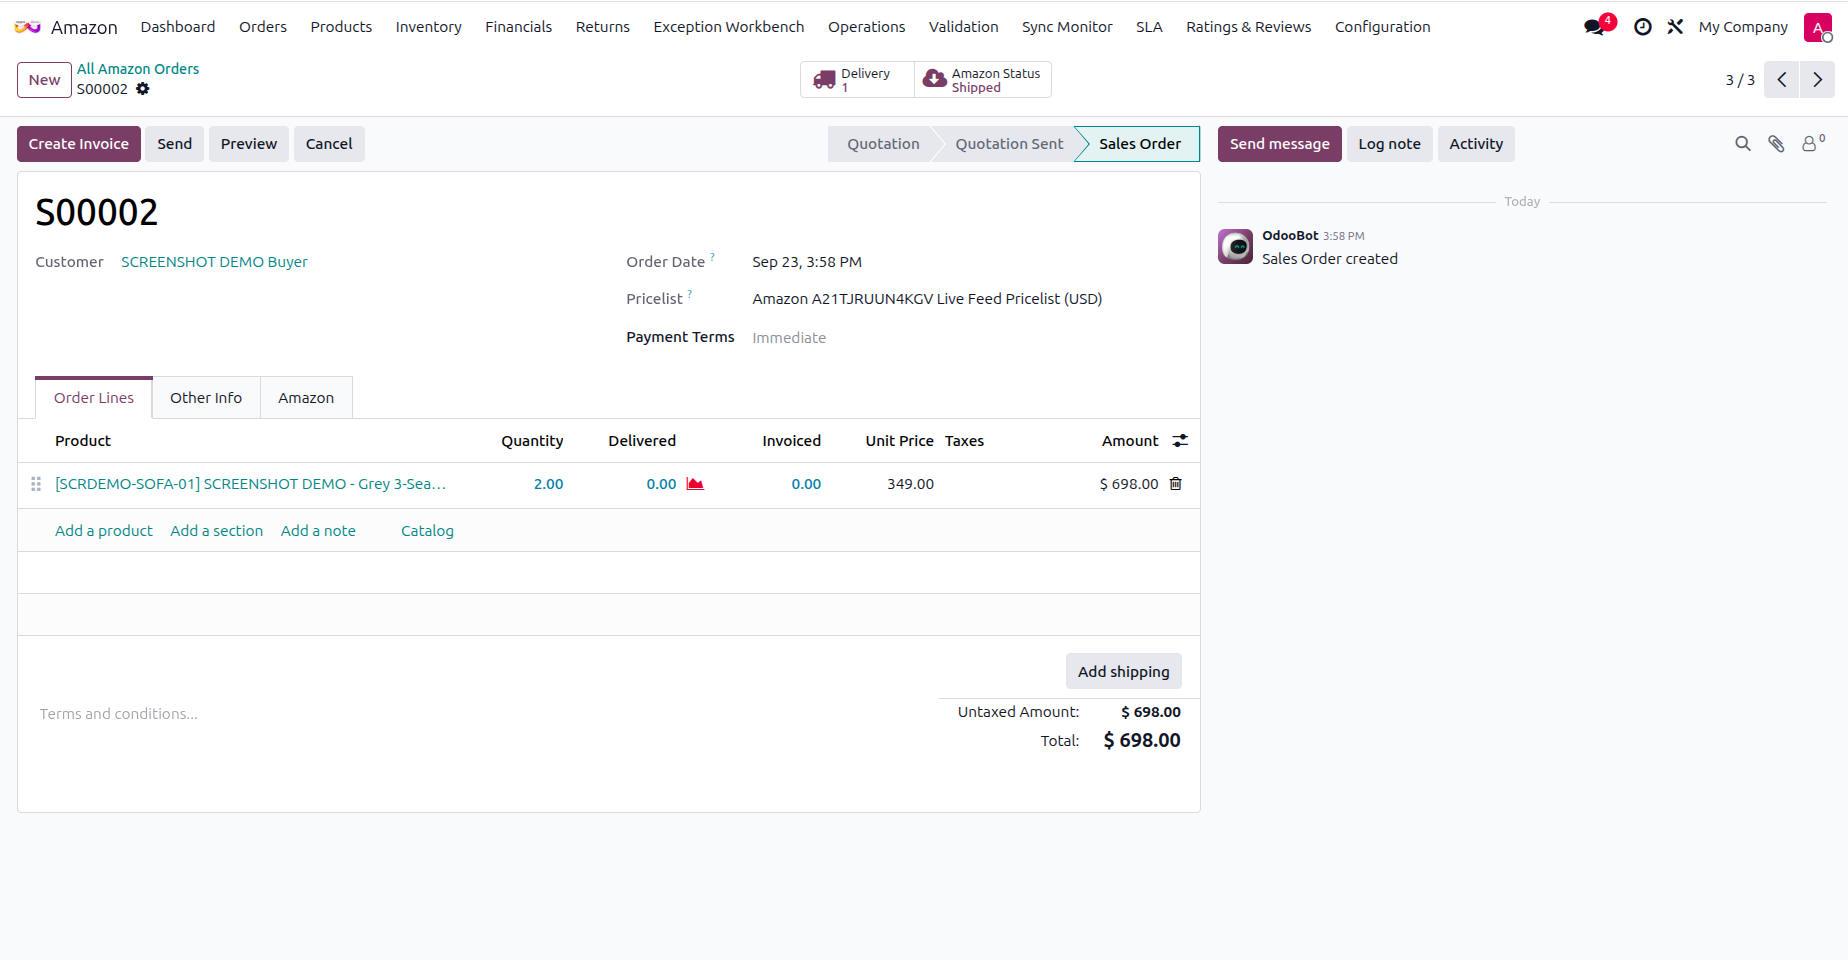Open the Configuration menu
The image size is (1848, 960).
point(1382,27)
